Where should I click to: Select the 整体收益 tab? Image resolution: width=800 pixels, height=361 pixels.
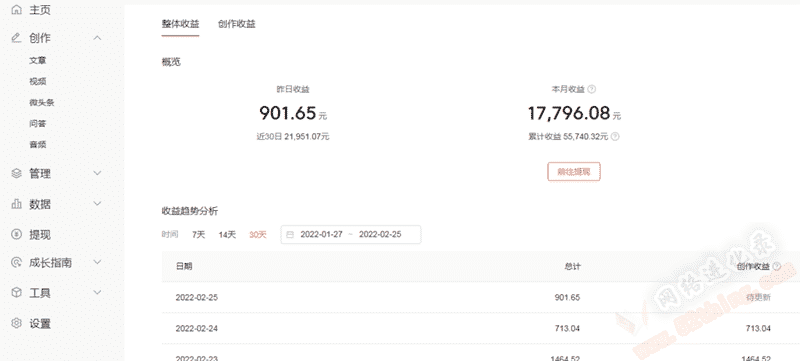pos(180,24)
